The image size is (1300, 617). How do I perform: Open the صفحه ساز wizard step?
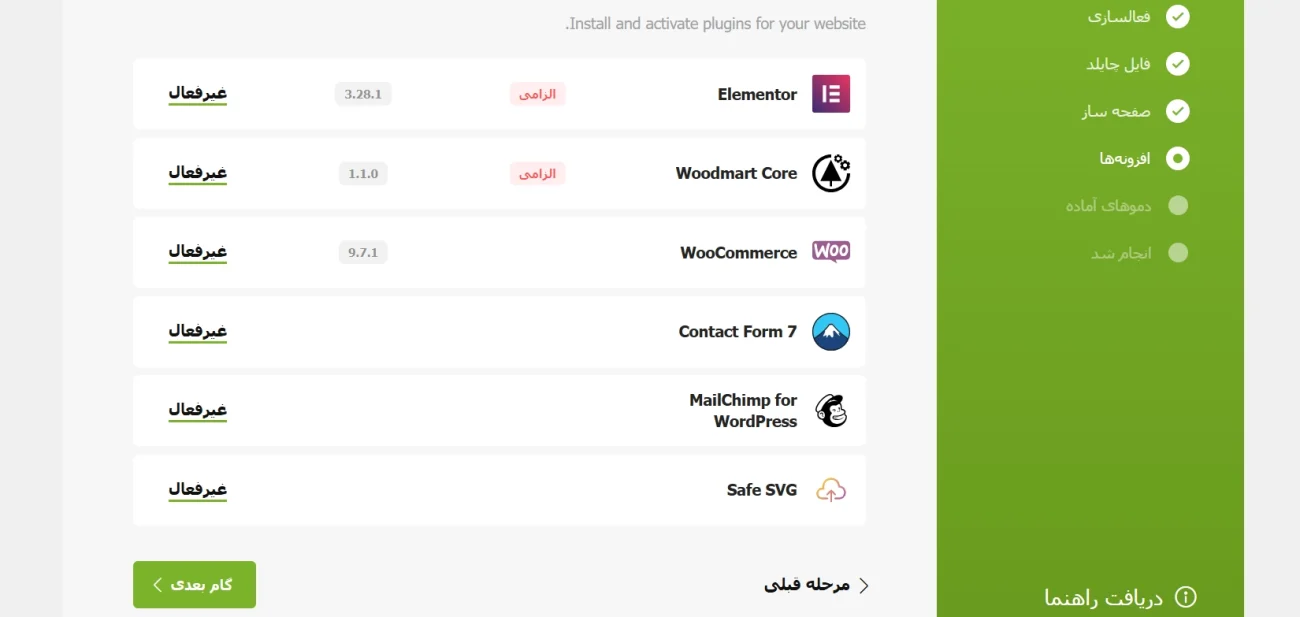[x=1116, y=111]
